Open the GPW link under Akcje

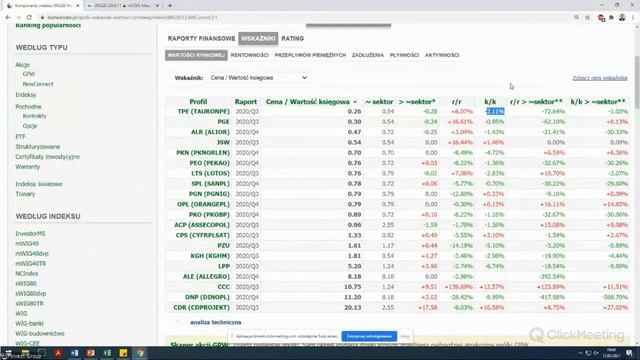29,74
